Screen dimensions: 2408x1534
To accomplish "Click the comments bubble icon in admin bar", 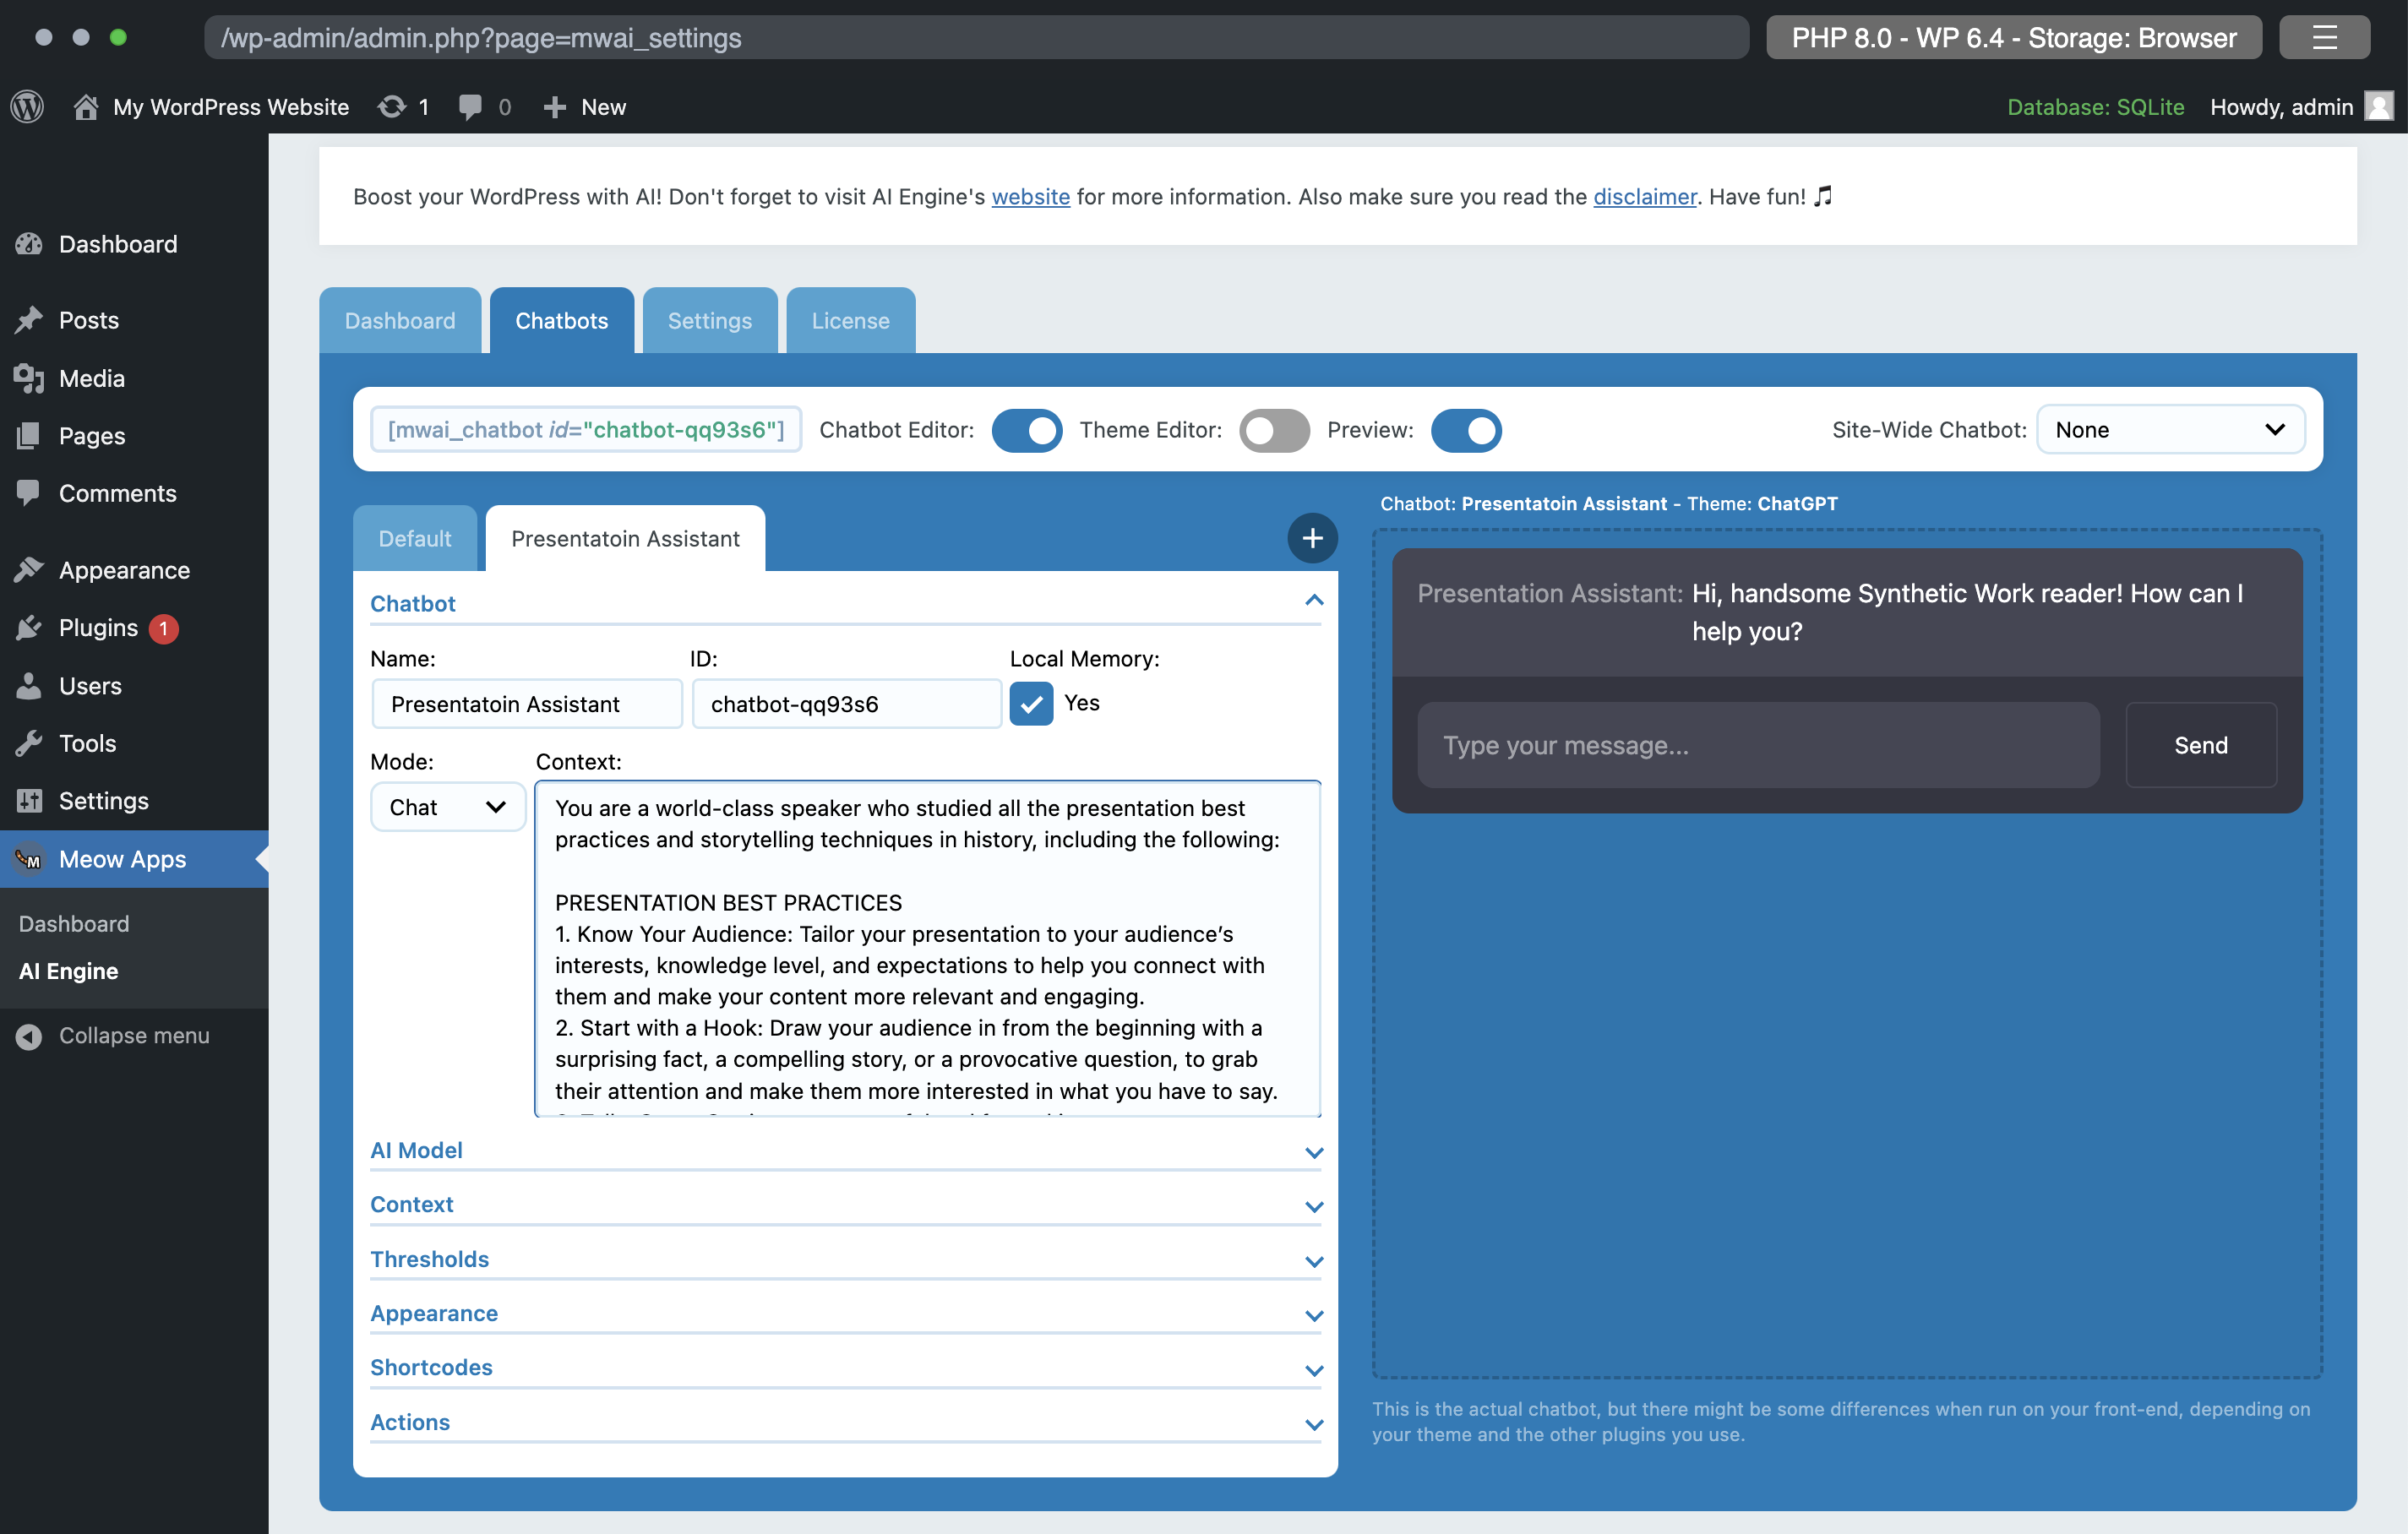I will [x=470, y=106].
